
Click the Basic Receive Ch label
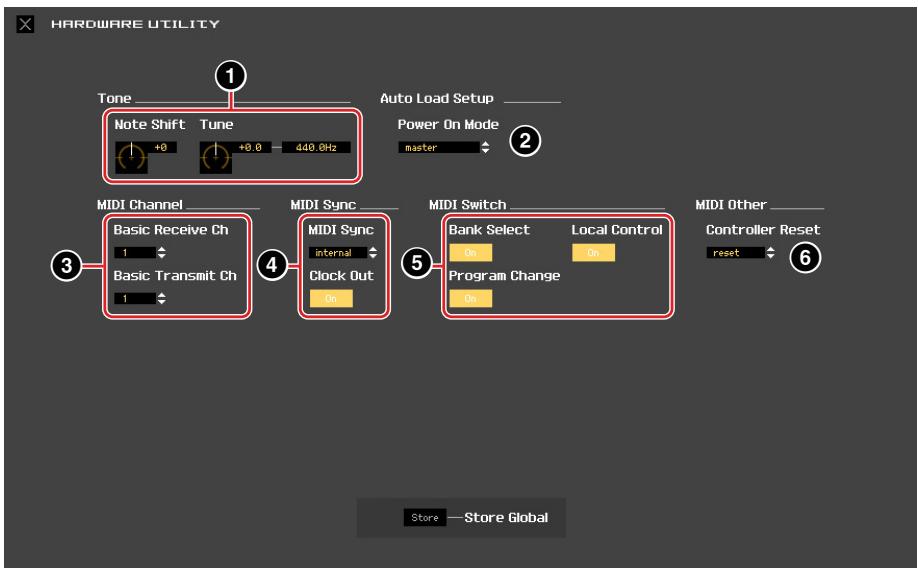[171, 230]
